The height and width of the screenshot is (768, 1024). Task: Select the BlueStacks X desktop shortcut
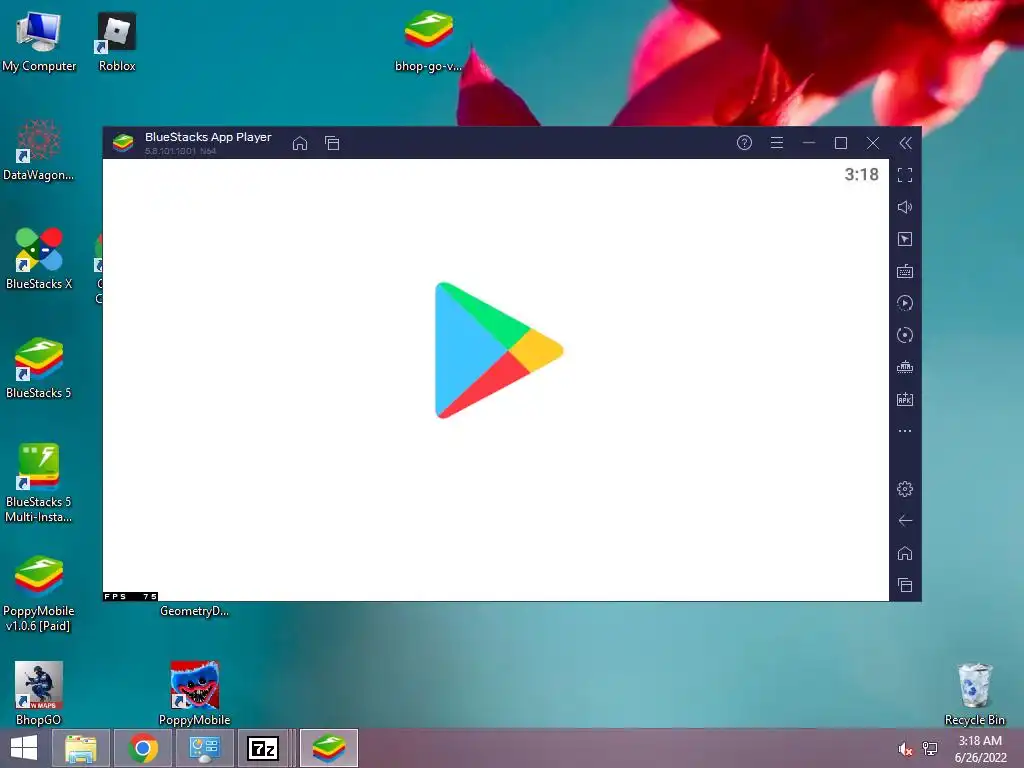(x=39, y=259)
